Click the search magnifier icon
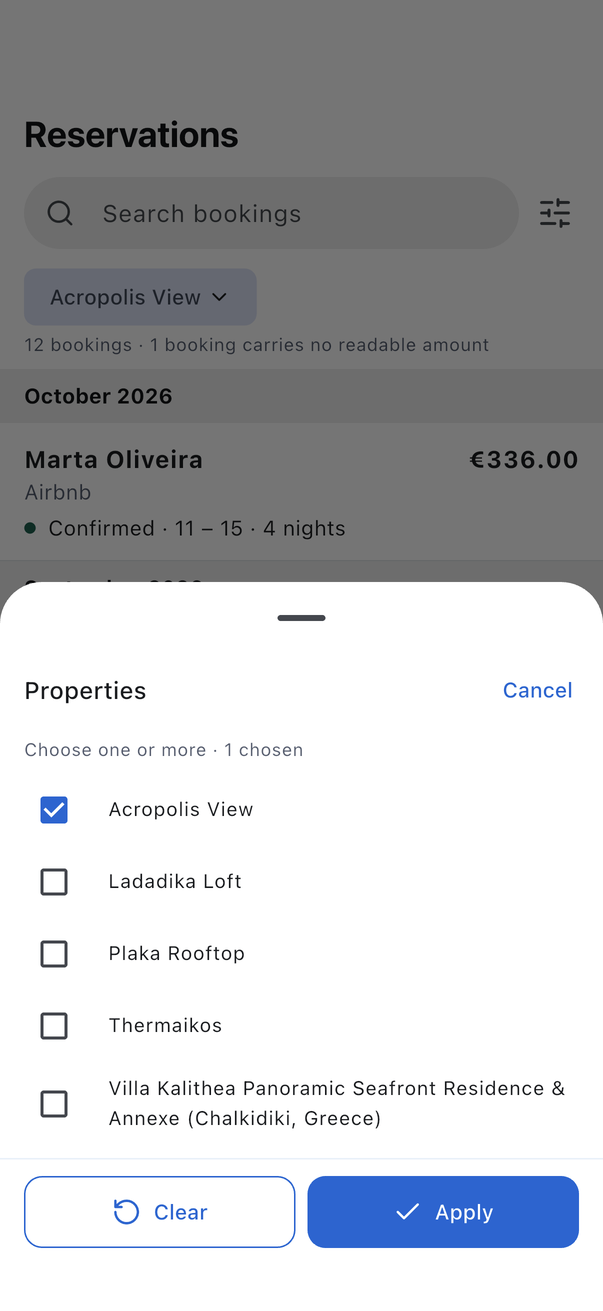The image size is (603, 1311). coord(60,213)
